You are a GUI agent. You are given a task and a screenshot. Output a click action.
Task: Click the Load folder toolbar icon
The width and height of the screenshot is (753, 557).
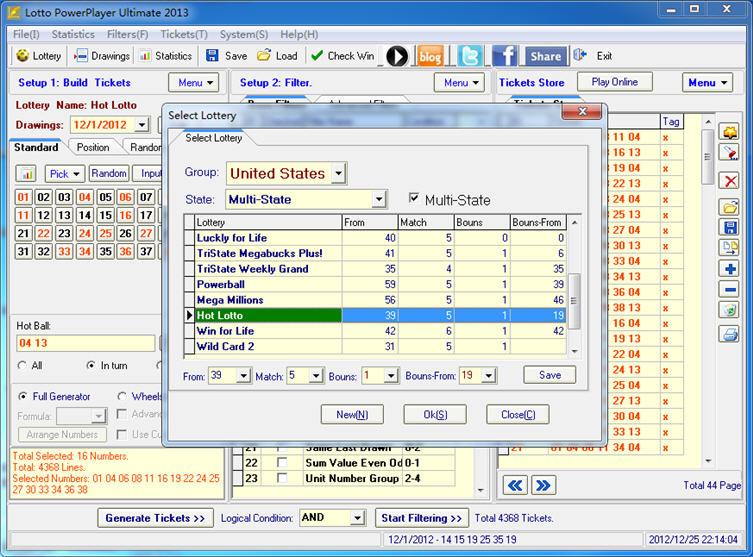coord(264,55)
